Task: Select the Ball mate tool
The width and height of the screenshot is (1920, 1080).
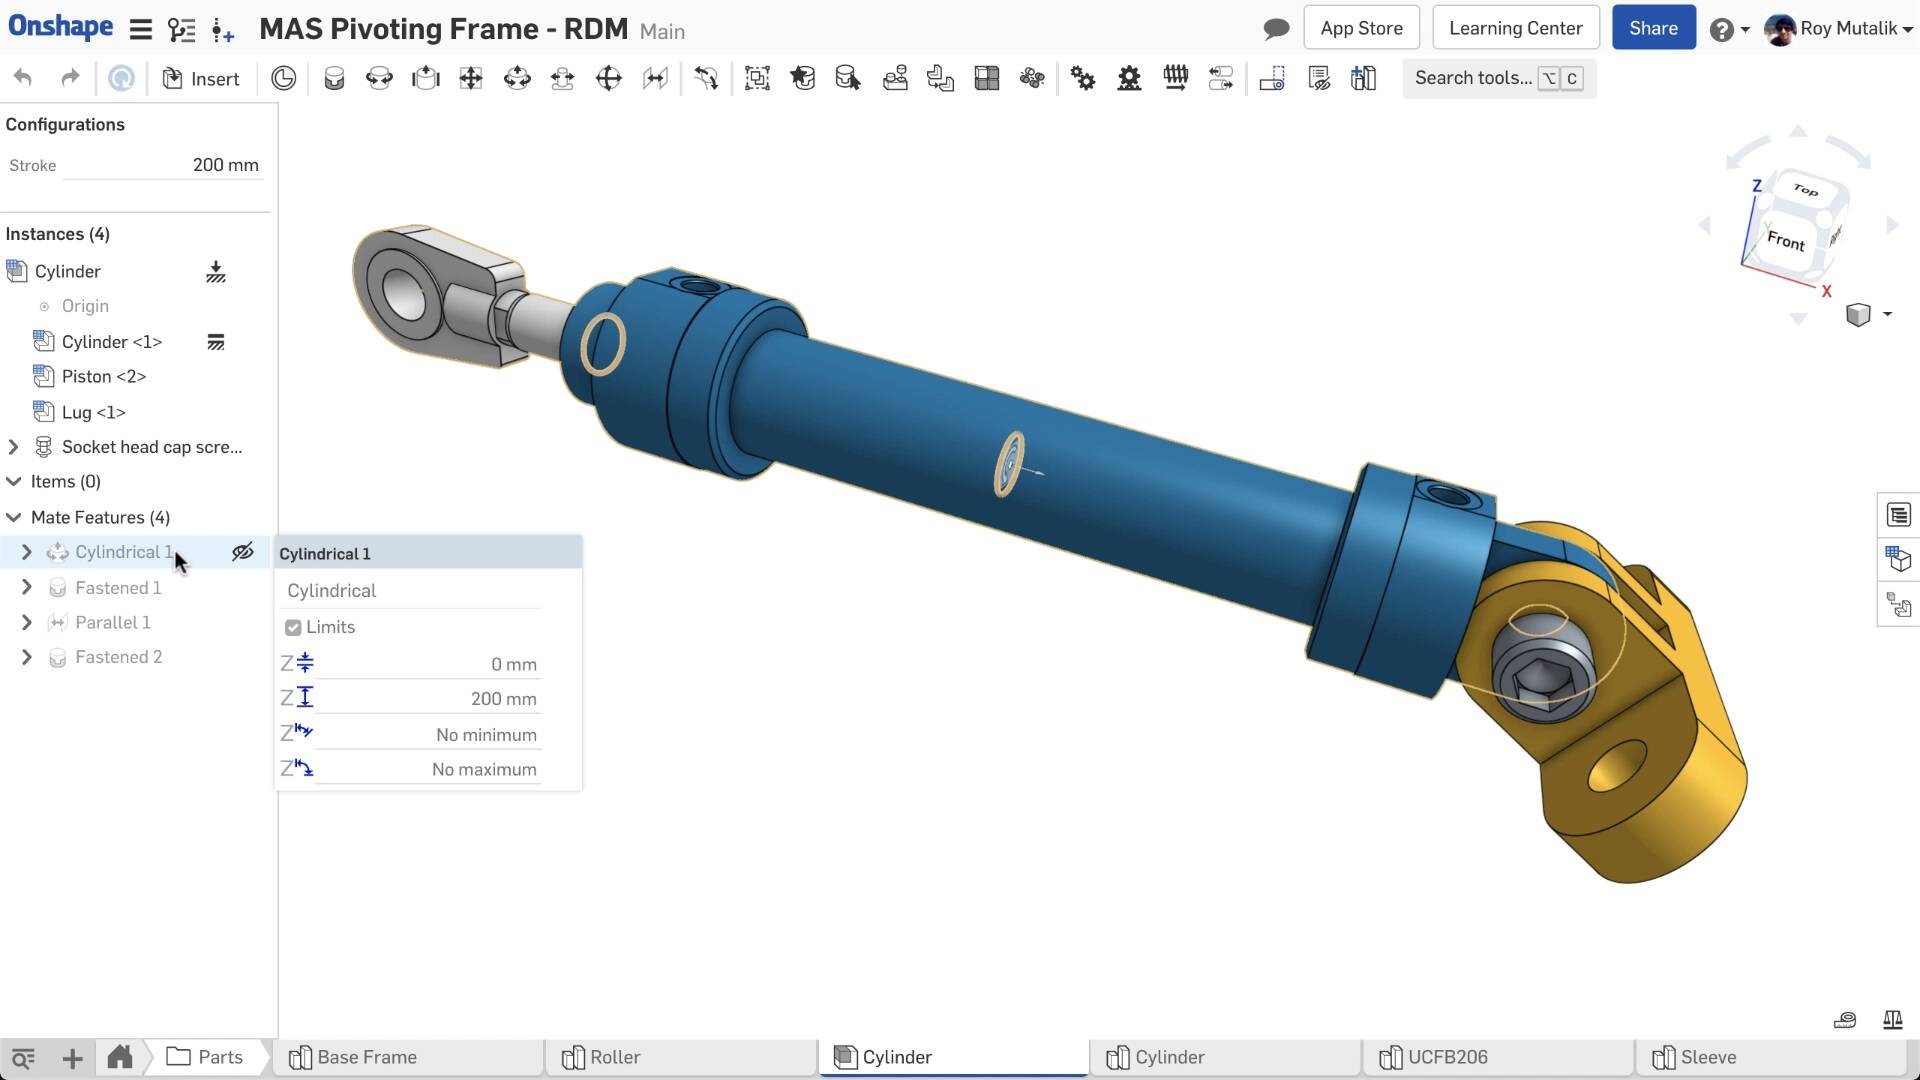Action: pyautogui.click(x=608, y=78)
